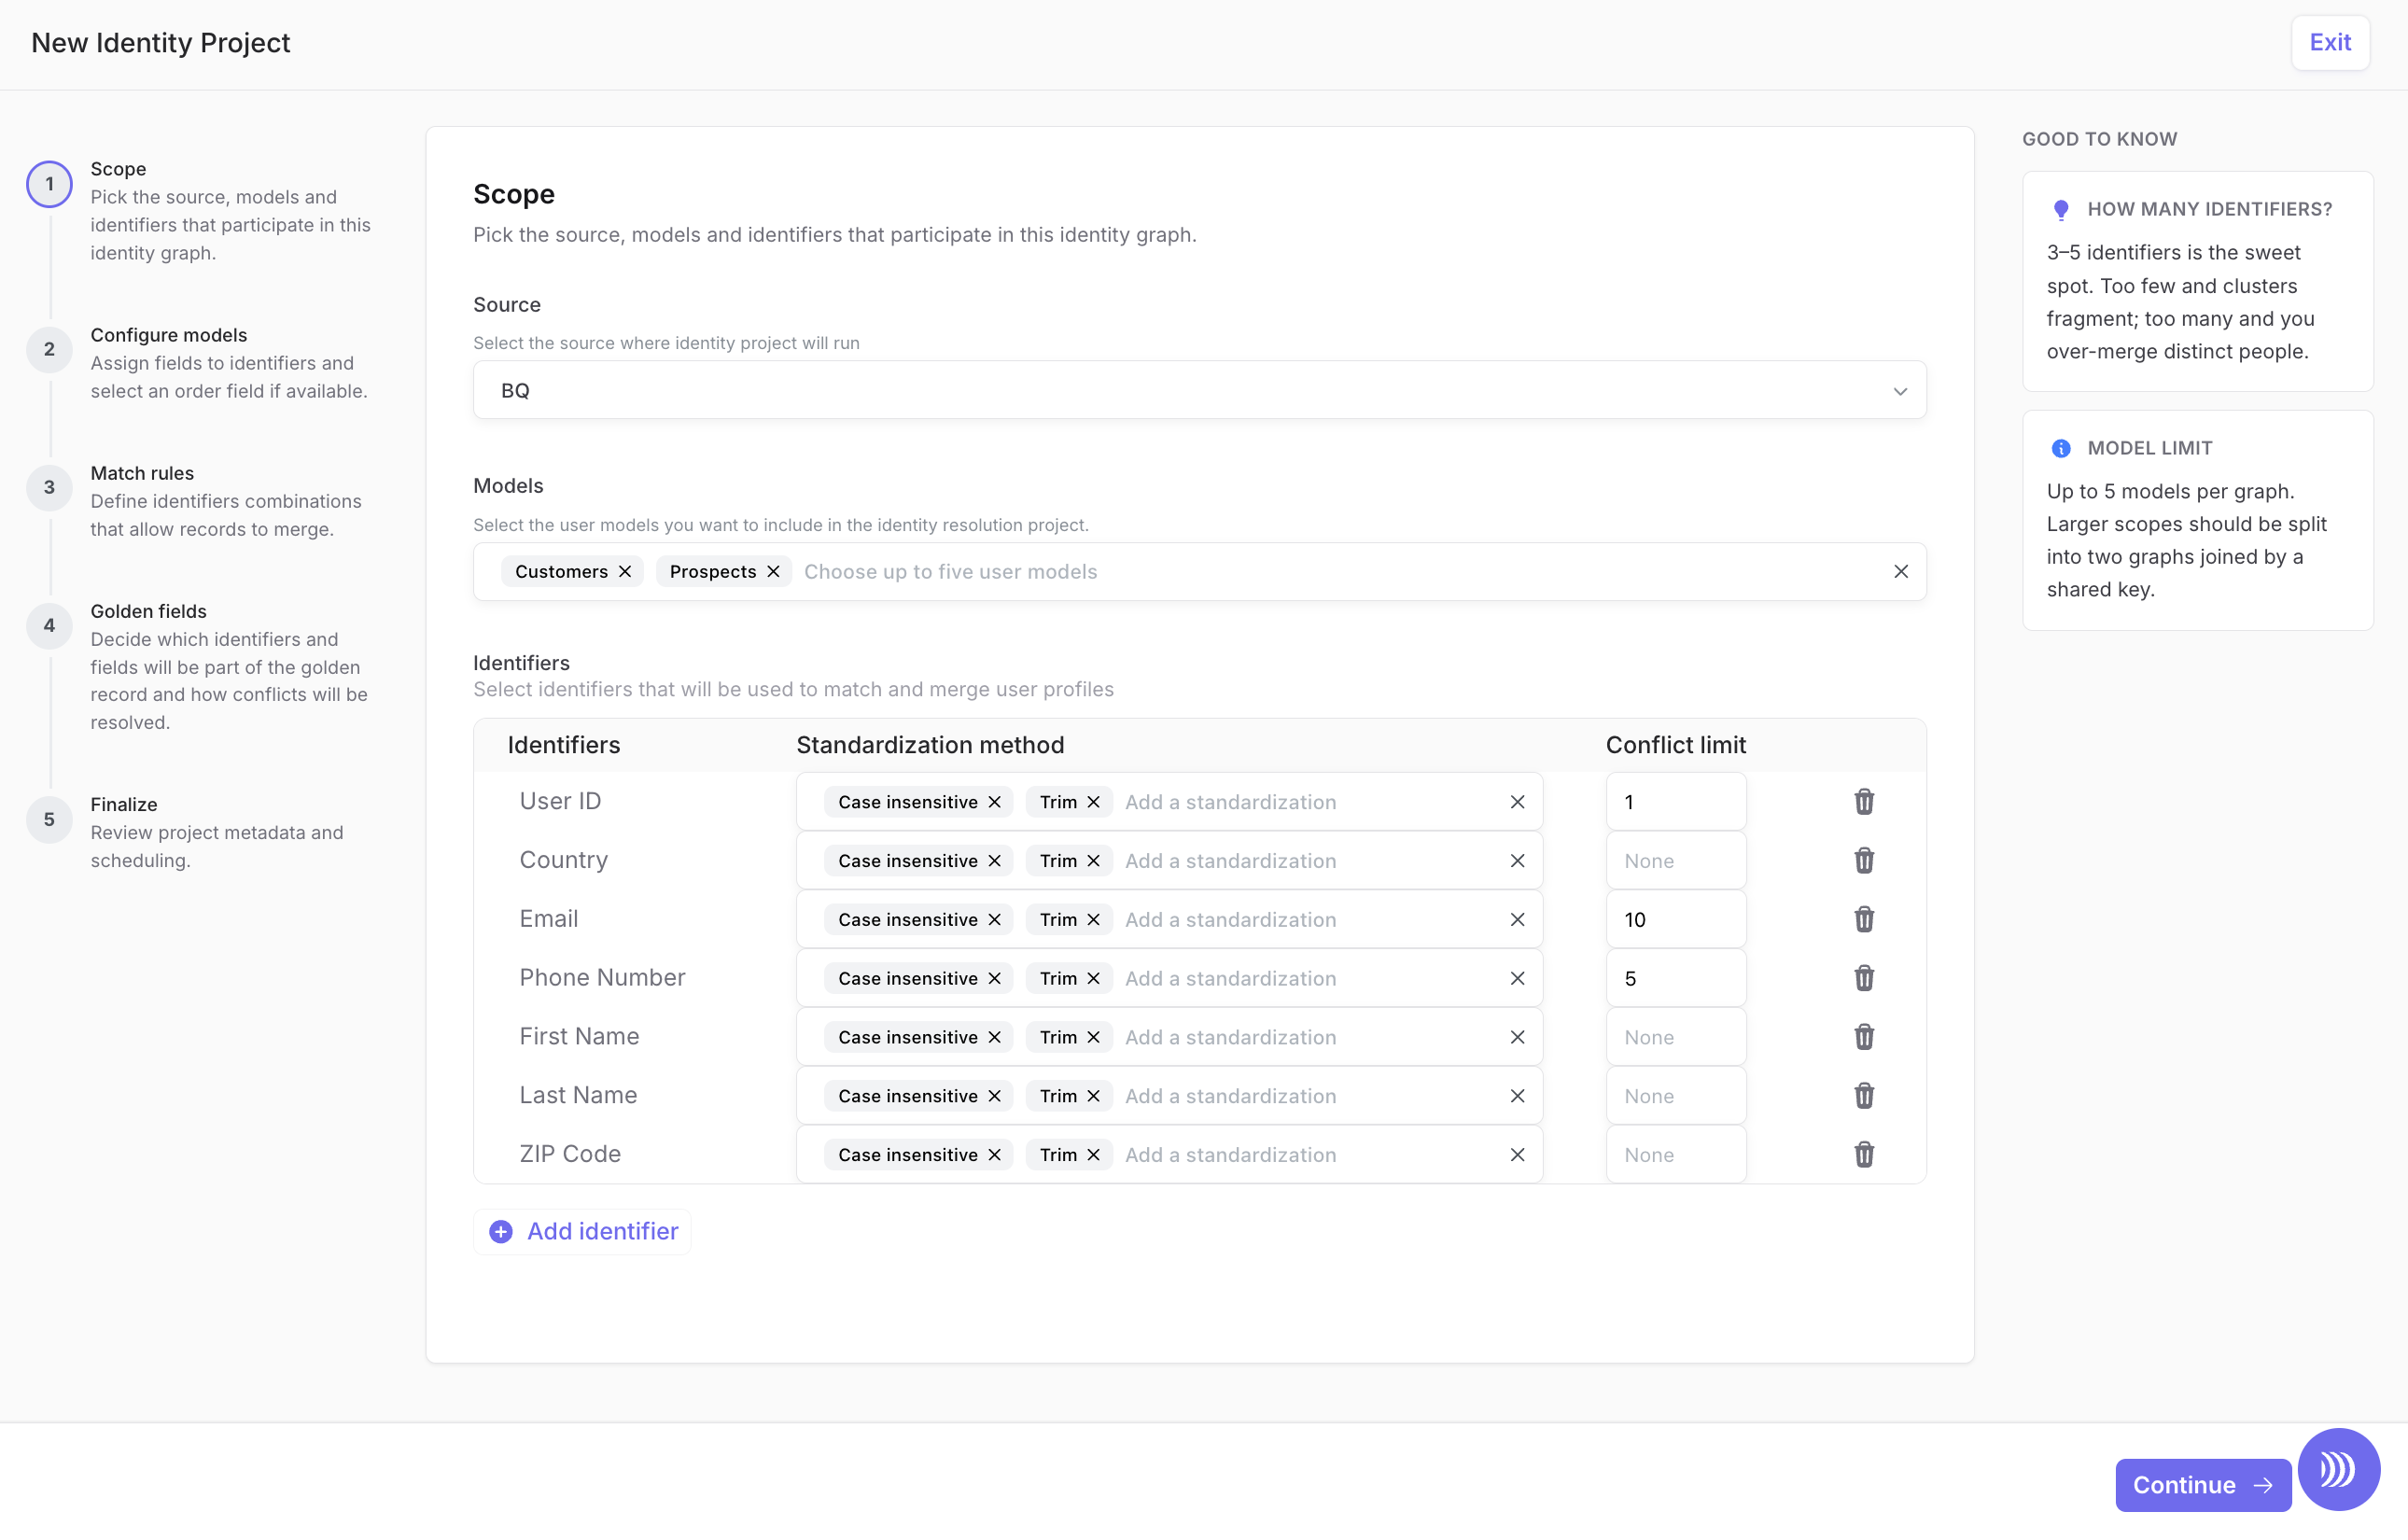The width and height of the screenshot is (2408, 1540).
Task: Edit the User ID conflict limit field
Action: pos(1676,802)
